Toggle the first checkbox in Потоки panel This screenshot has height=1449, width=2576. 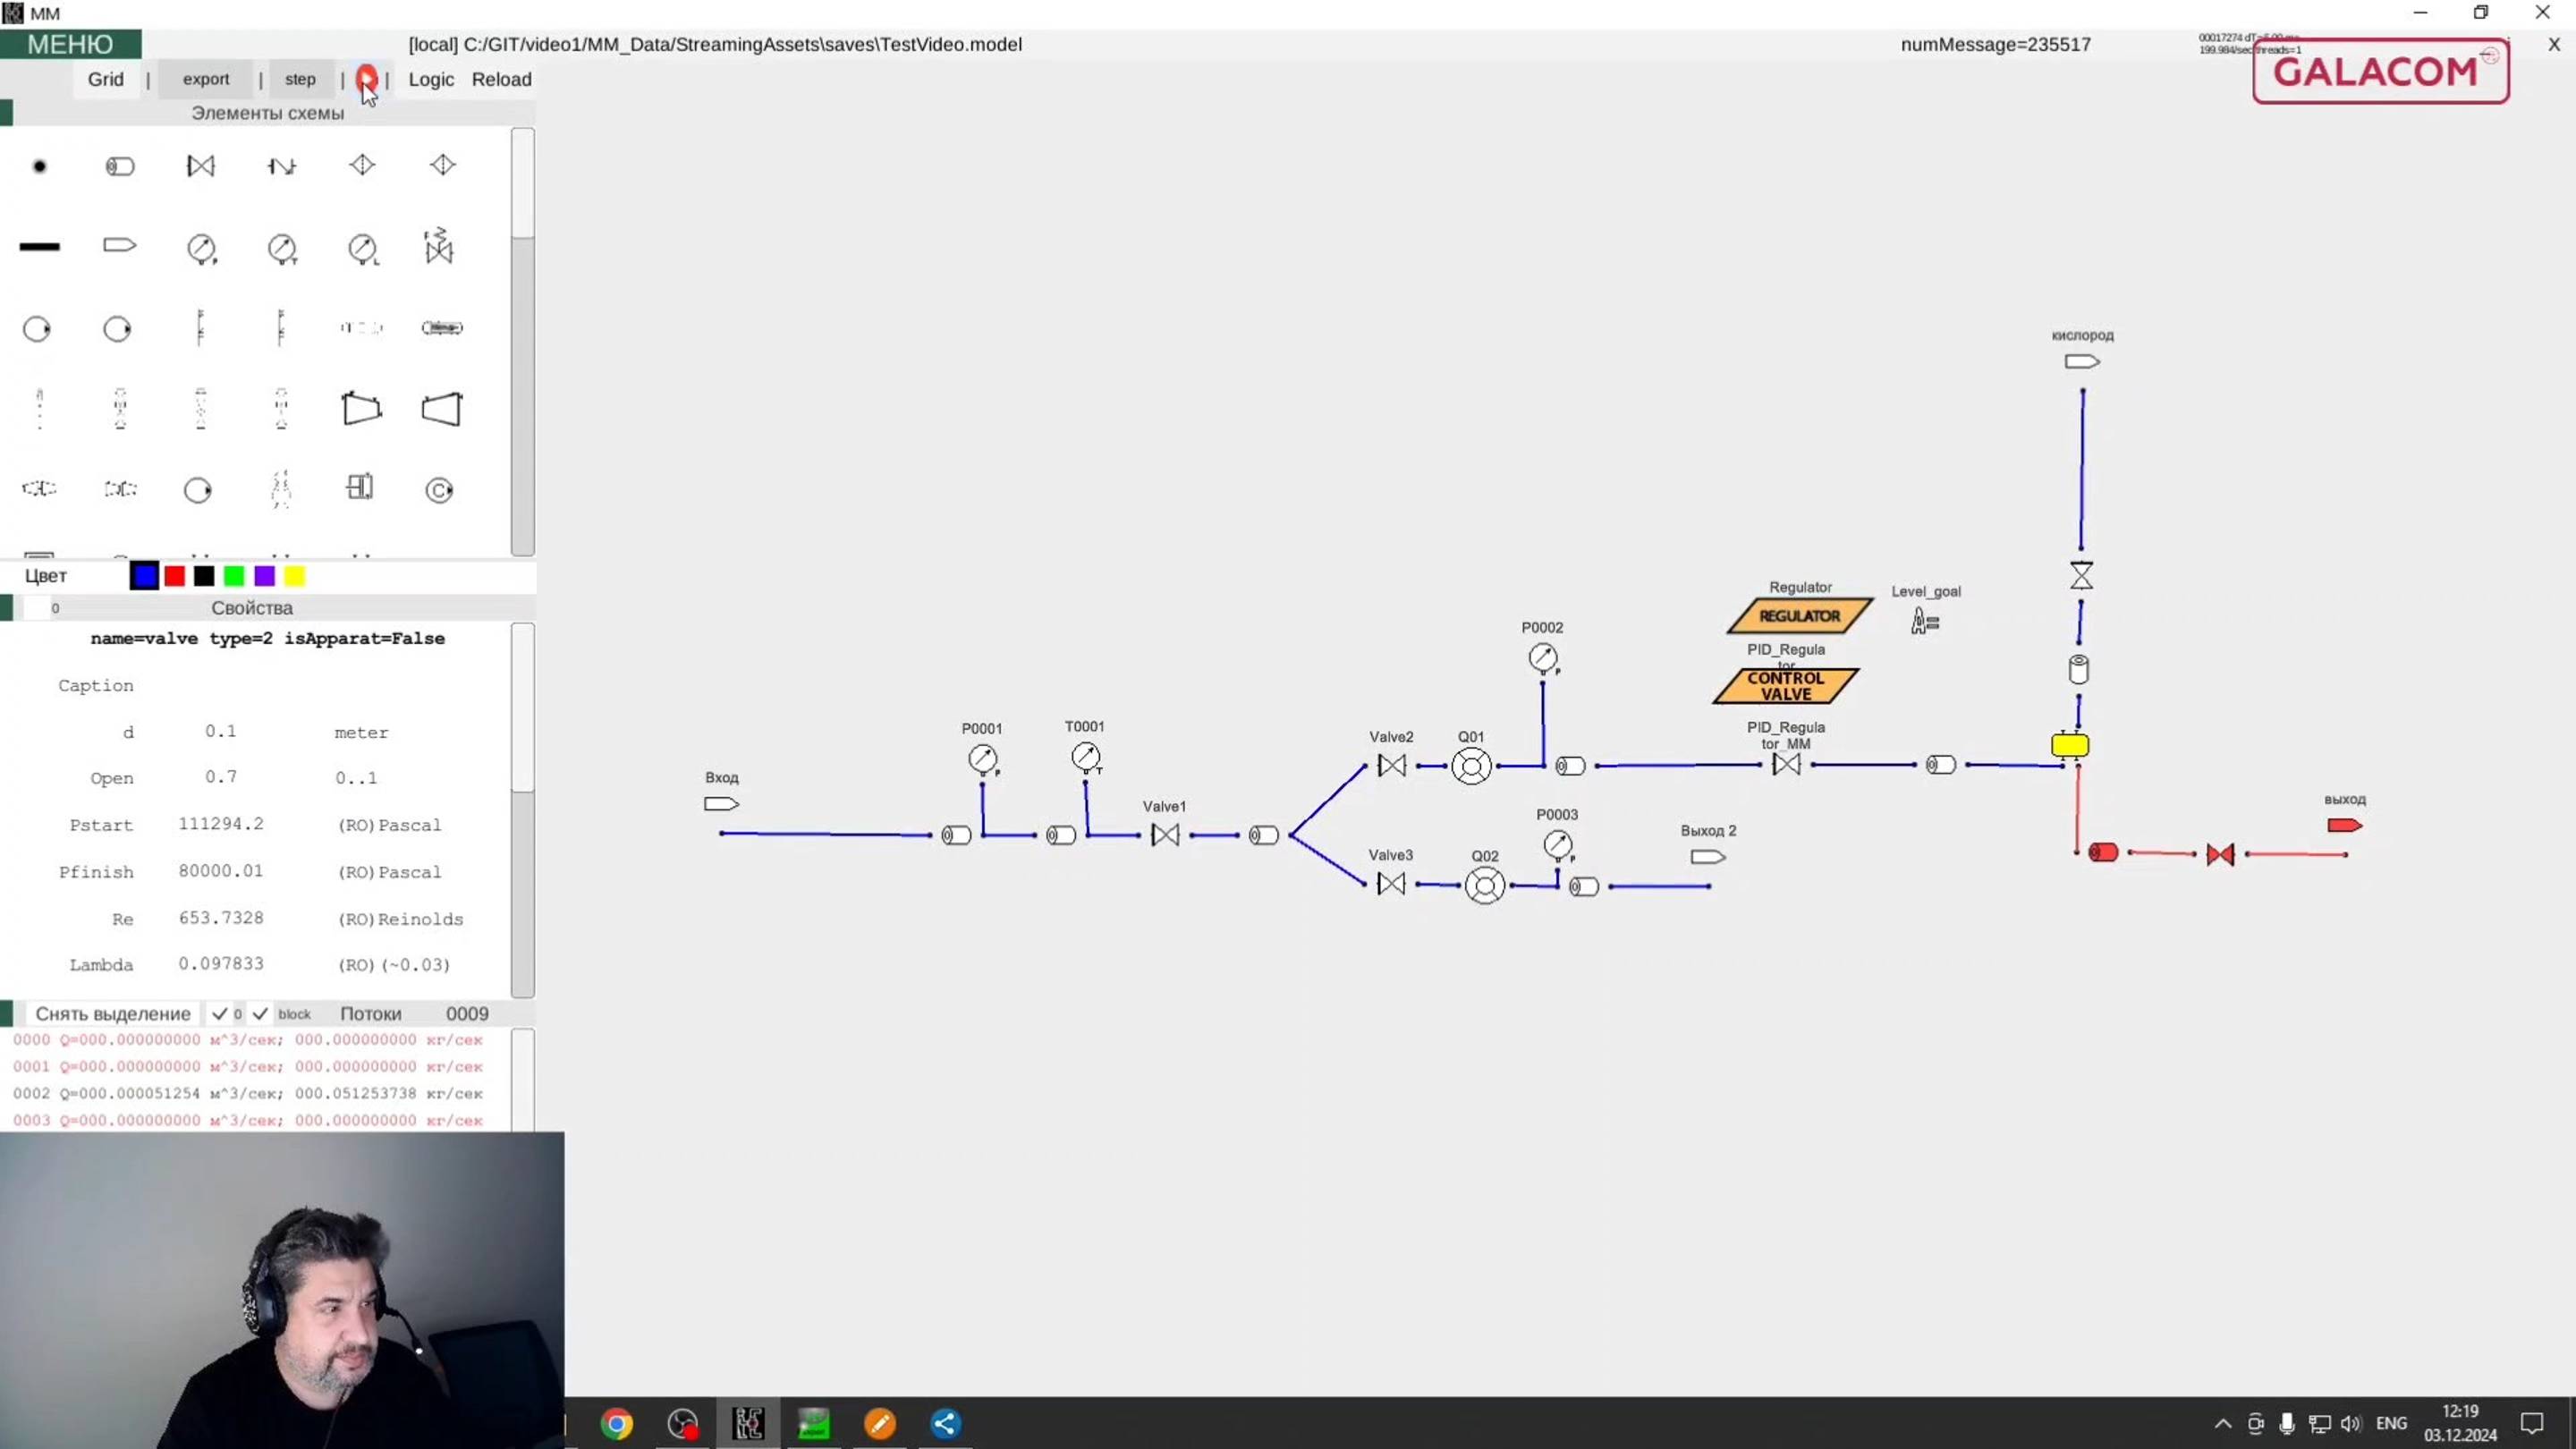[216, 1012]
